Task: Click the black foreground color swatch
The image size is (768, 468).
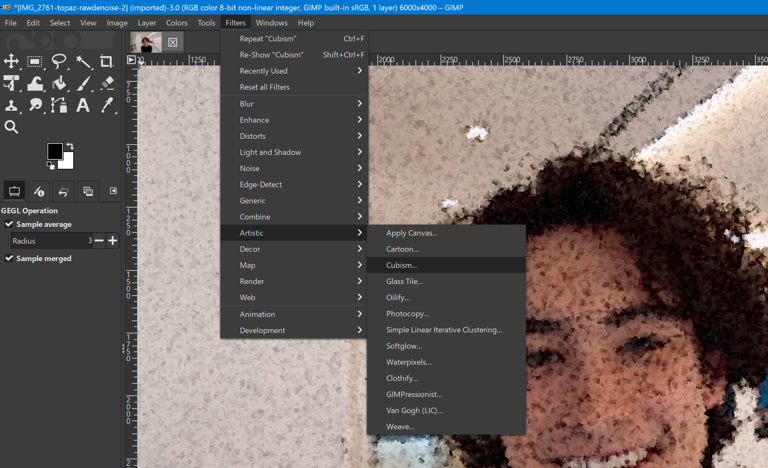Action: point(55,151)
